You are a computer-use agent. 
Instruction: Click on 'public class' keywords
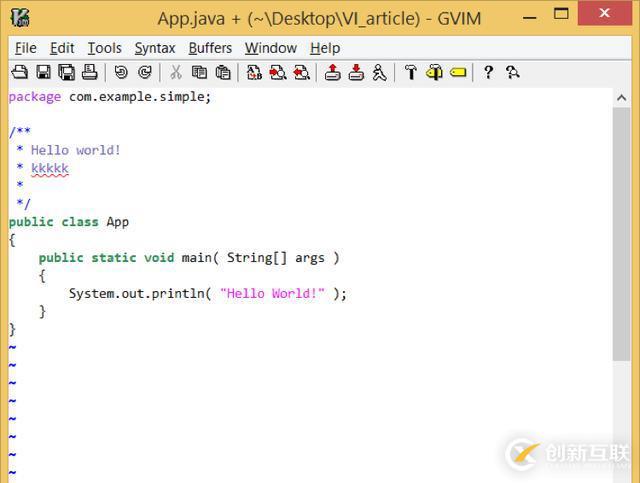click(53, 222)
